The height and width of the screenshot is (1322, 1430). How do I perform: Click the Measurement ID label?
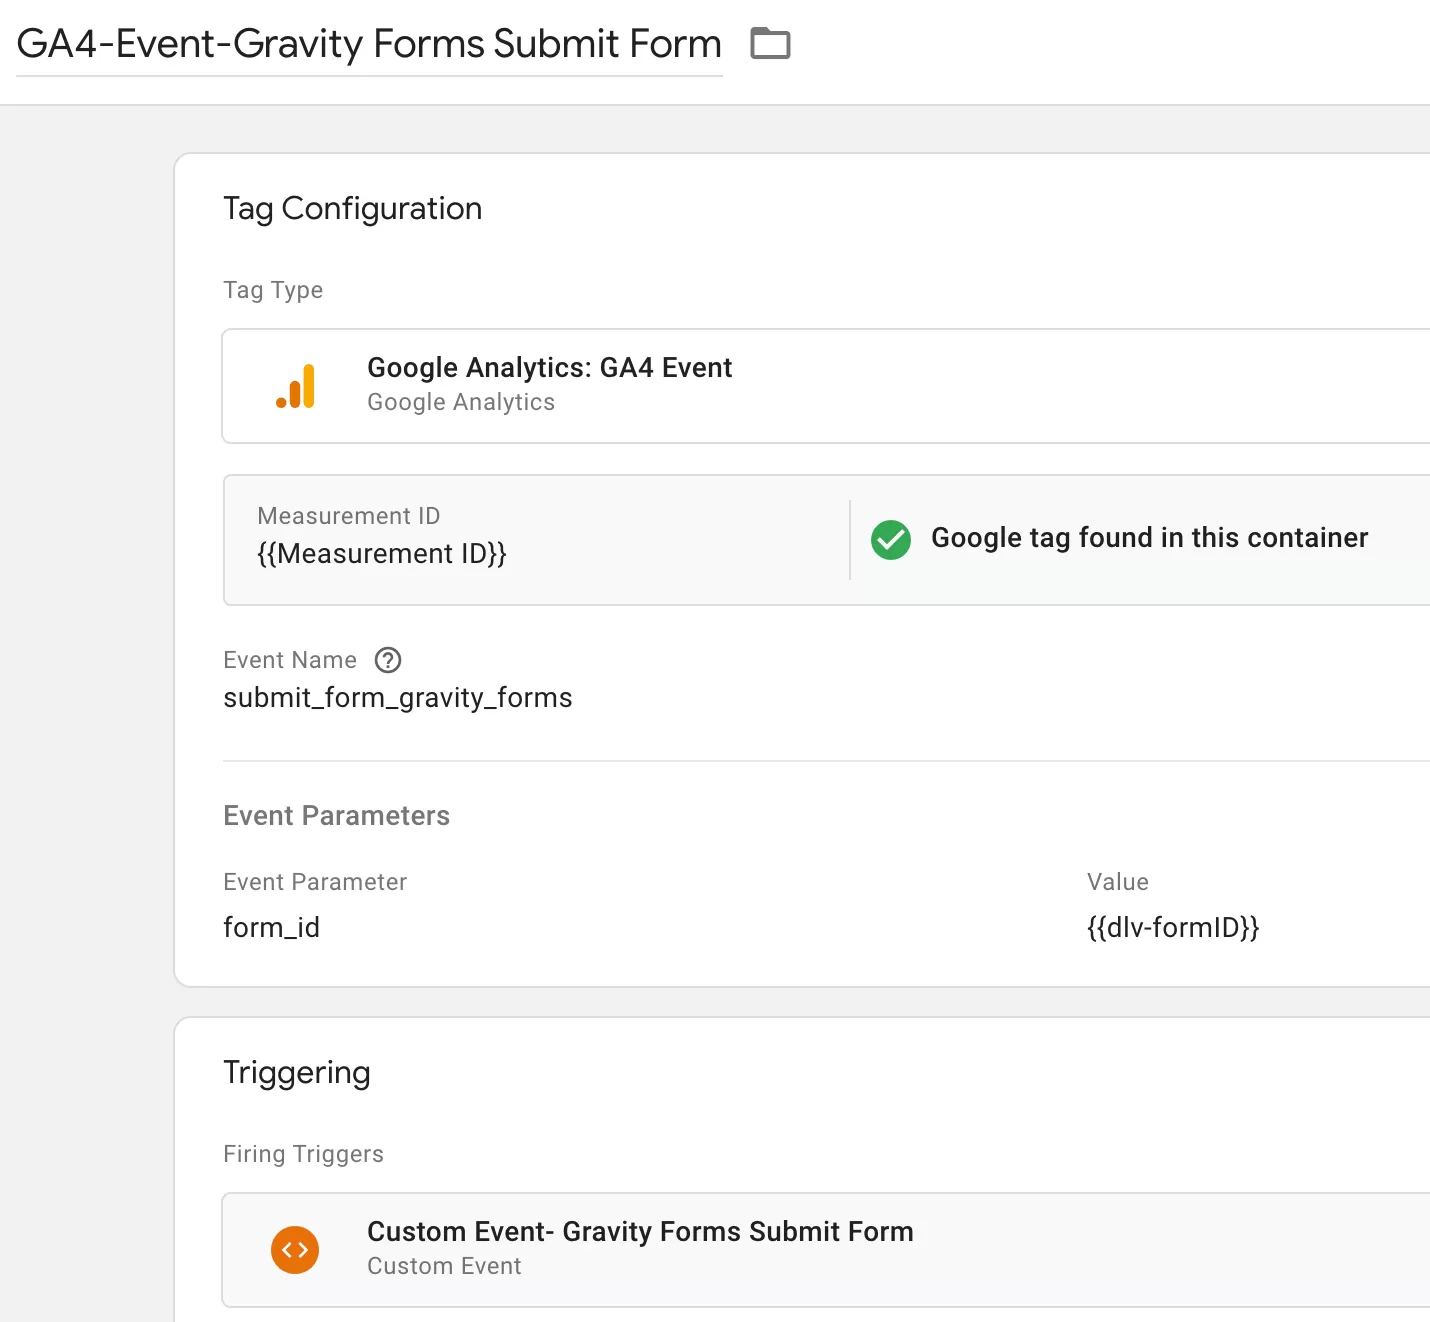pos(348,516)
